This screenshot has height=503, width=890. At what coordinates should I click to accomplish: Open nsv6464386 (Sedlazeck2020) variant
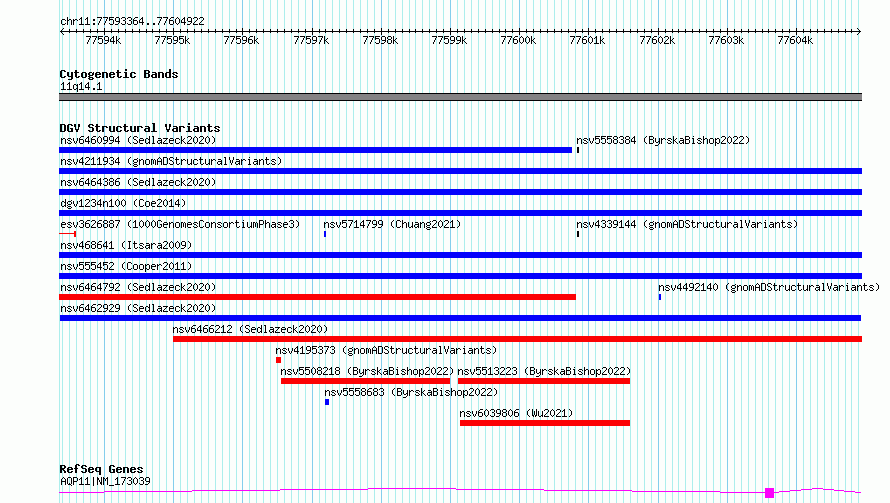point(138,182)
